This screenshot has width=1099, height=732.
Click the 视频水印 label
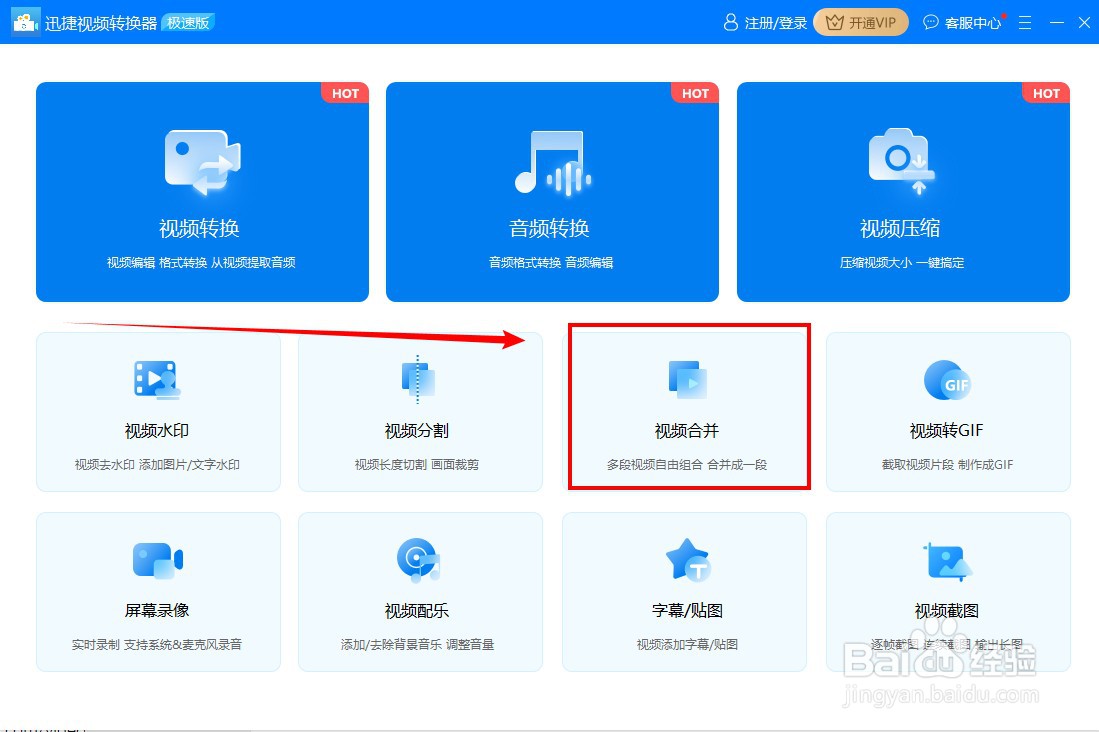(157, 431)
